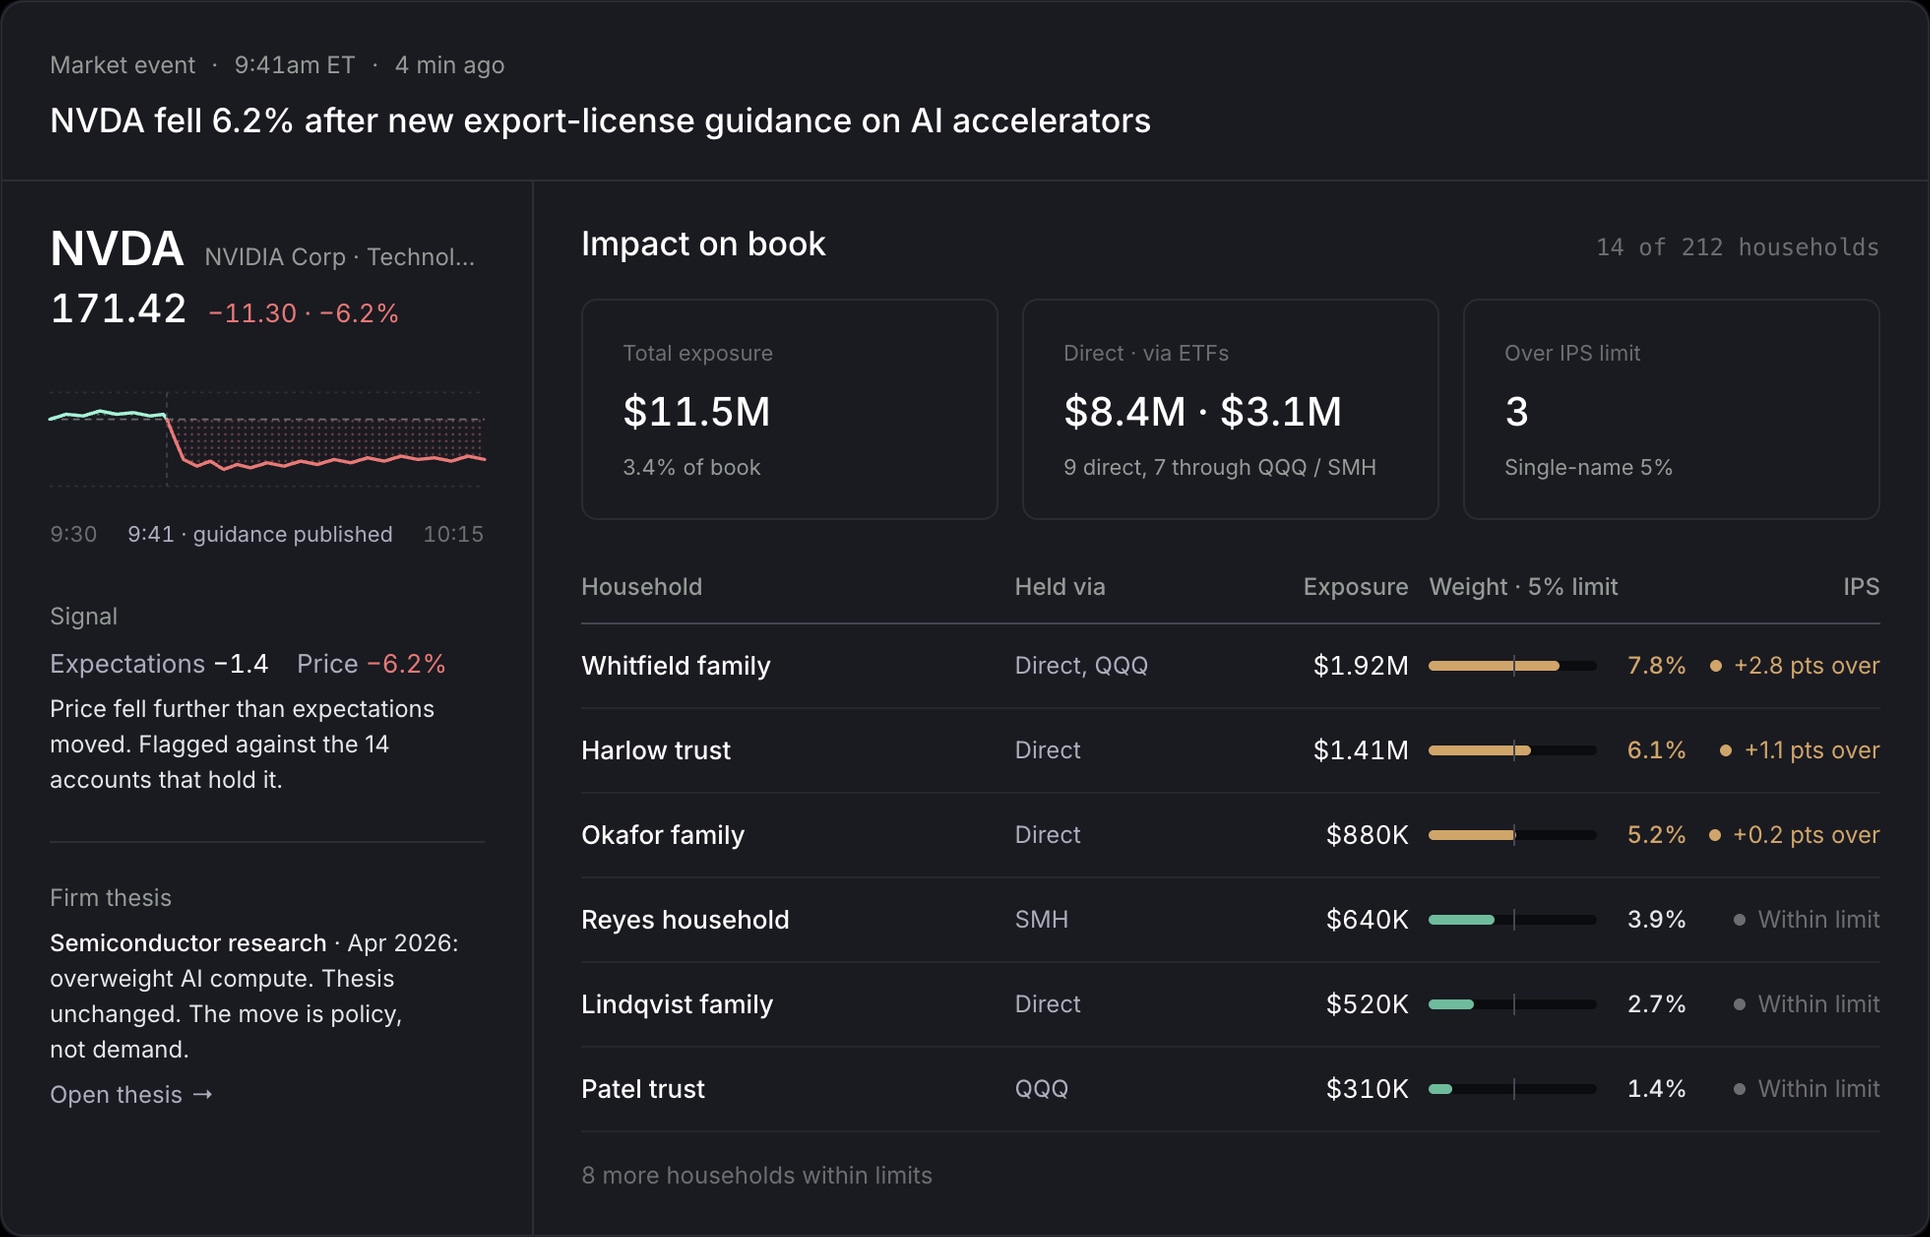This screenshot has height=1237, width=1930.
Task: Open the Reyes household row
Action: coord(1230,920)
